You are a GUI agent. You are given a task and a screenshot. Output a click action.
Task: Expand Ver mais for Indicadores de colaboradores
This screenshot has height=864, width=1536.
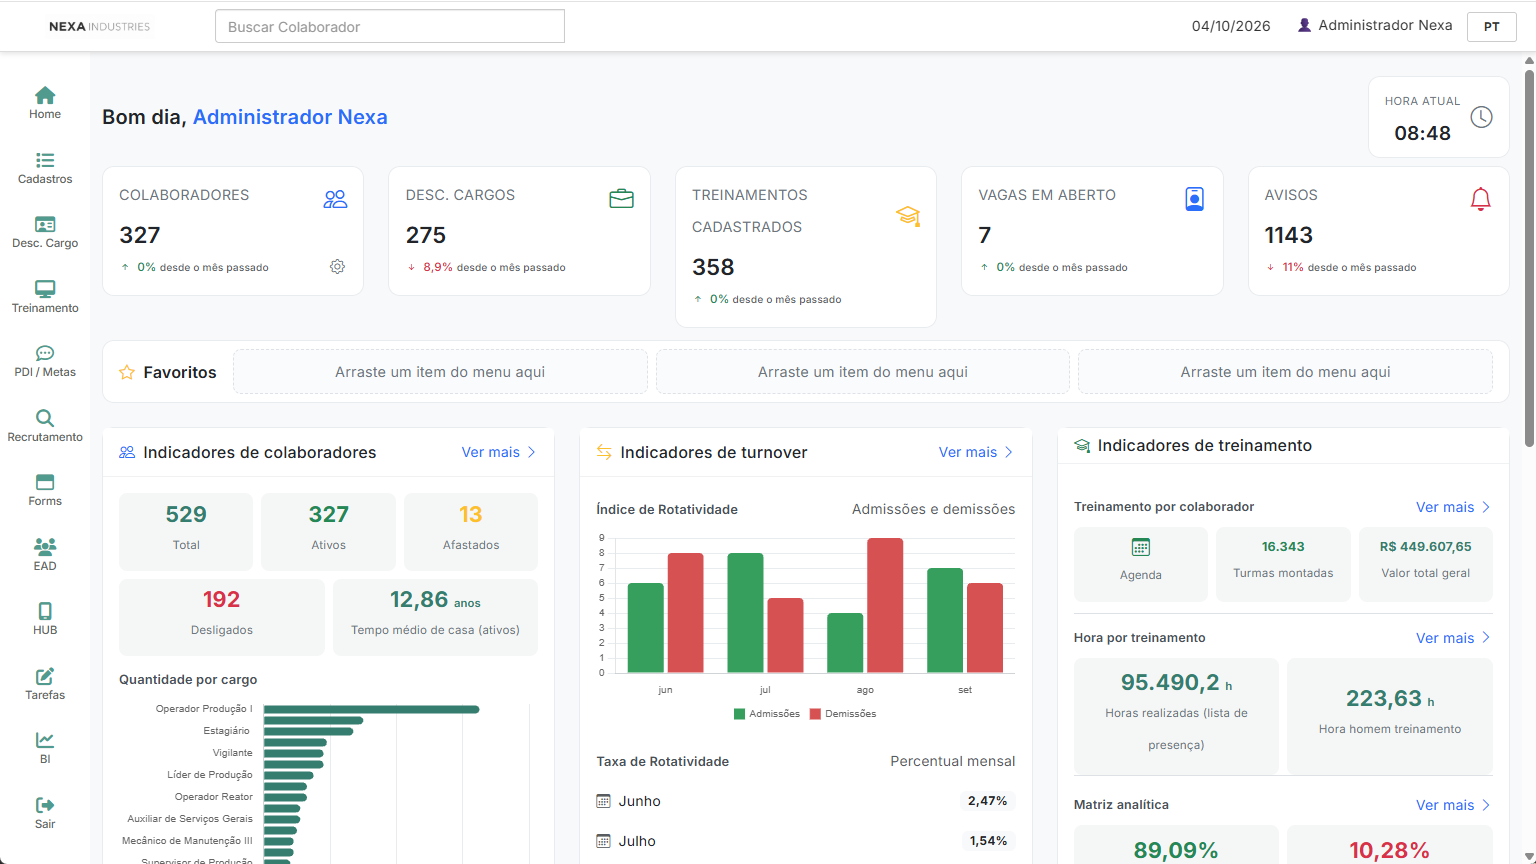[498, 452]
